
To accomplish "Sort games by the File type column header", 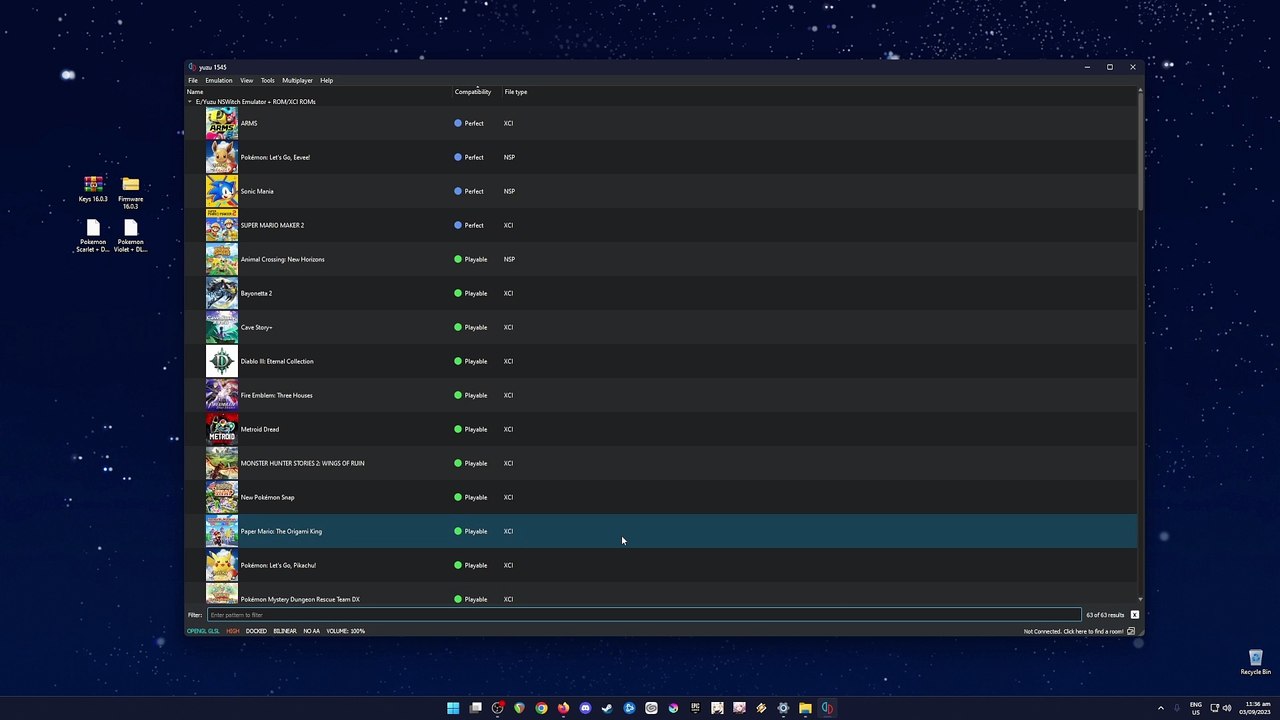I will (x=516, y=92).
